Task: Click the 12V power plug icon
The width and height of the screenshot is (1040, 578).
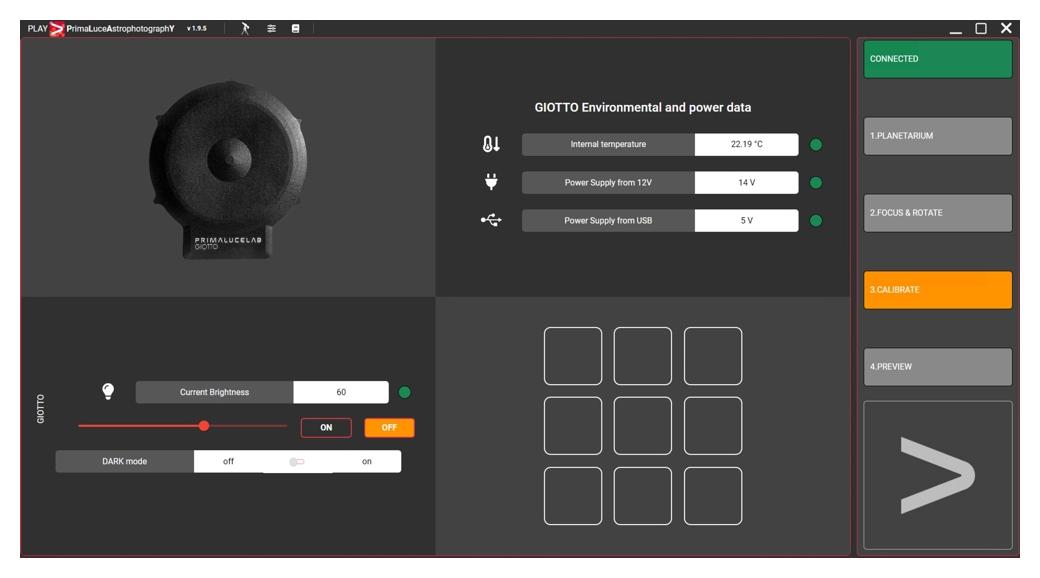Action: (x=491, y=182)
